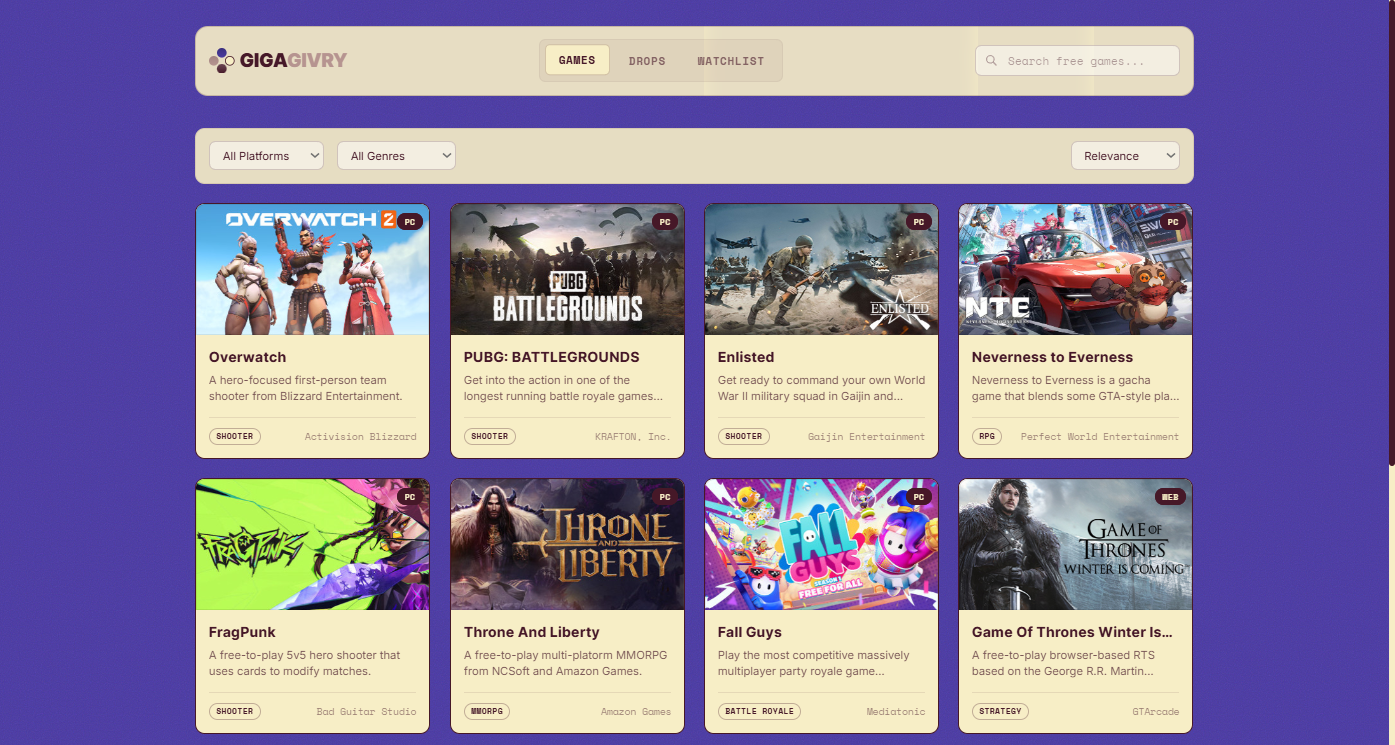Expand the All Platforms dropdown
The width and height of the screenshot is (1395, 745).
coord(266,156)
